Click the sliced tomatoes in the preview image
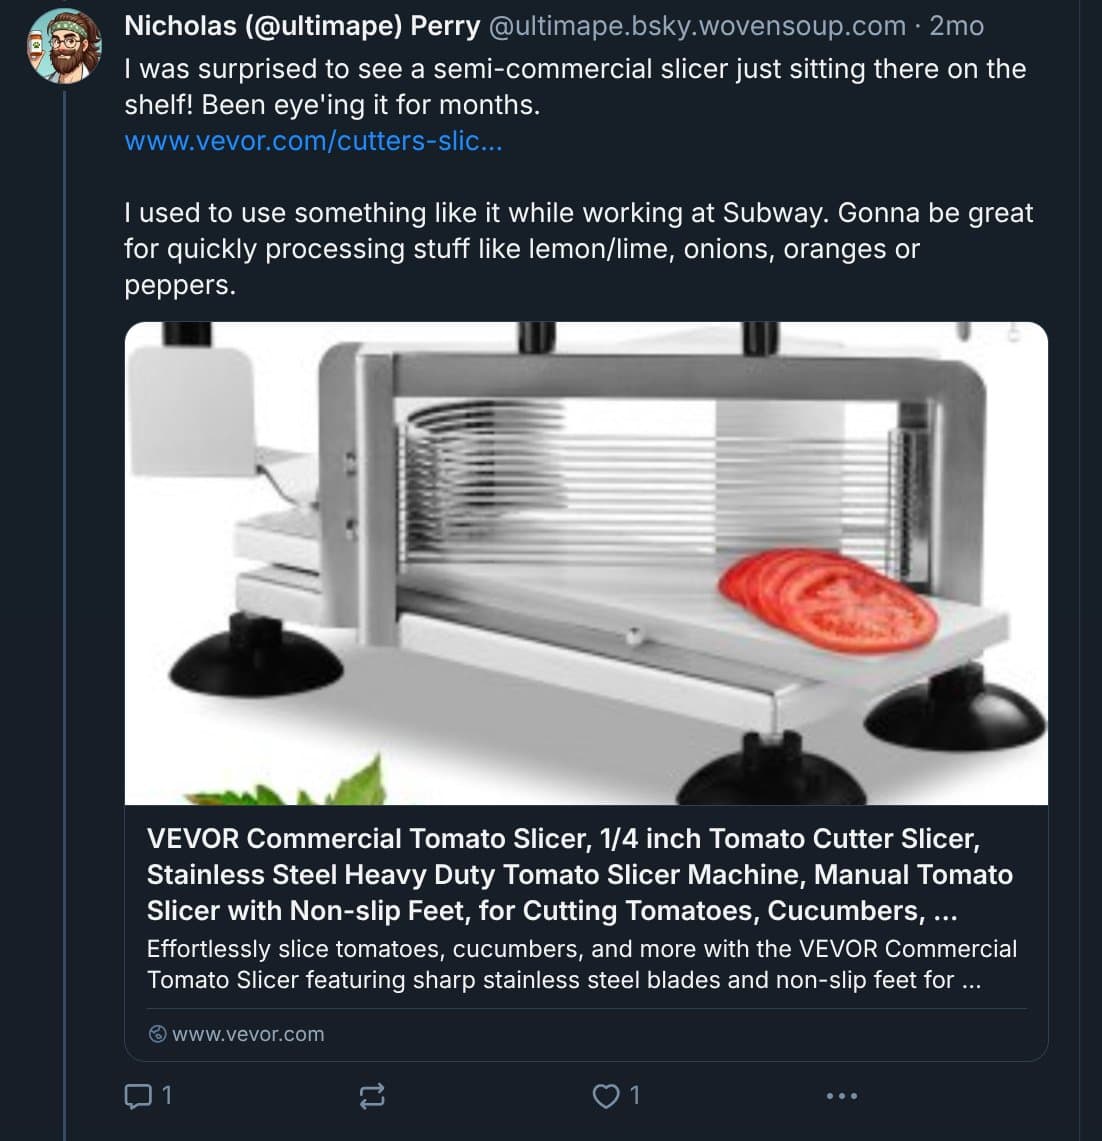 pos(828,596)
